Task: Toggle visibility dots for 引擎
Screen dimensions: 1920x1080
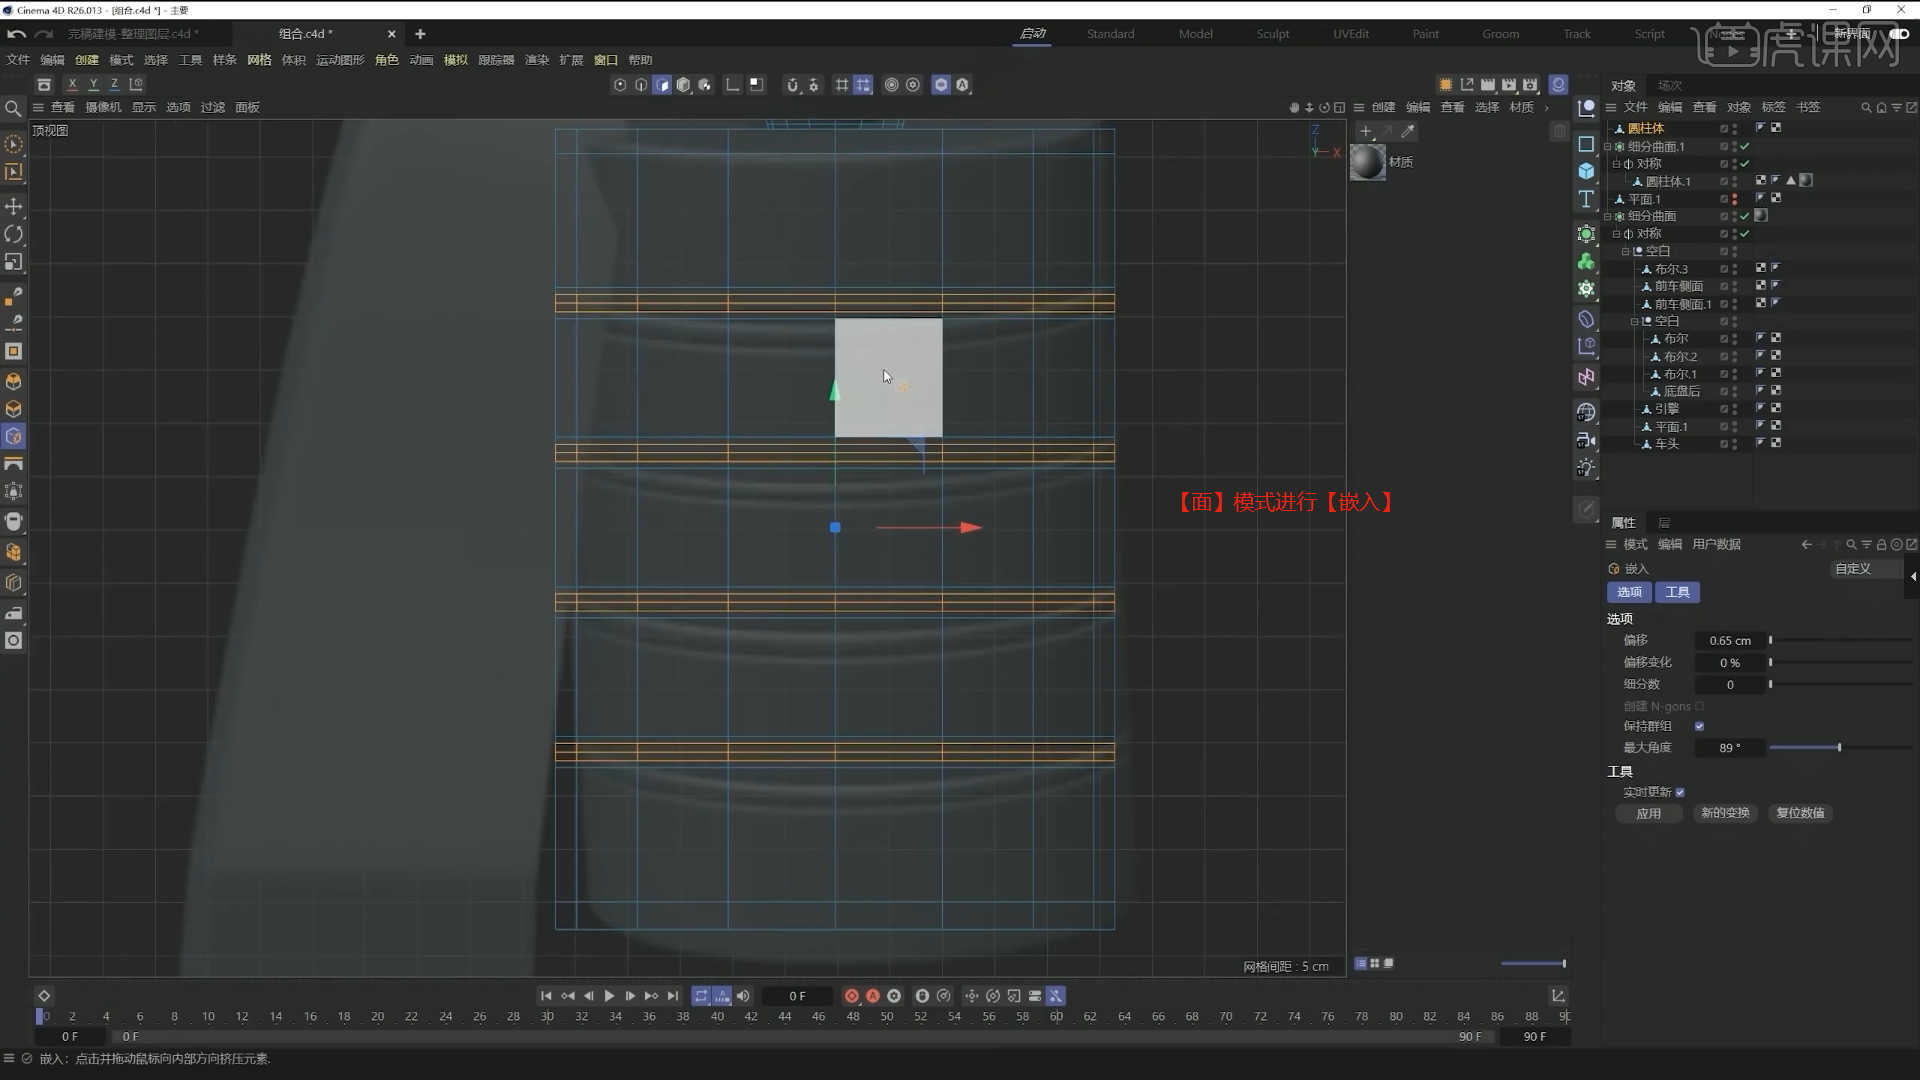Action: [x=1735, y=409]
